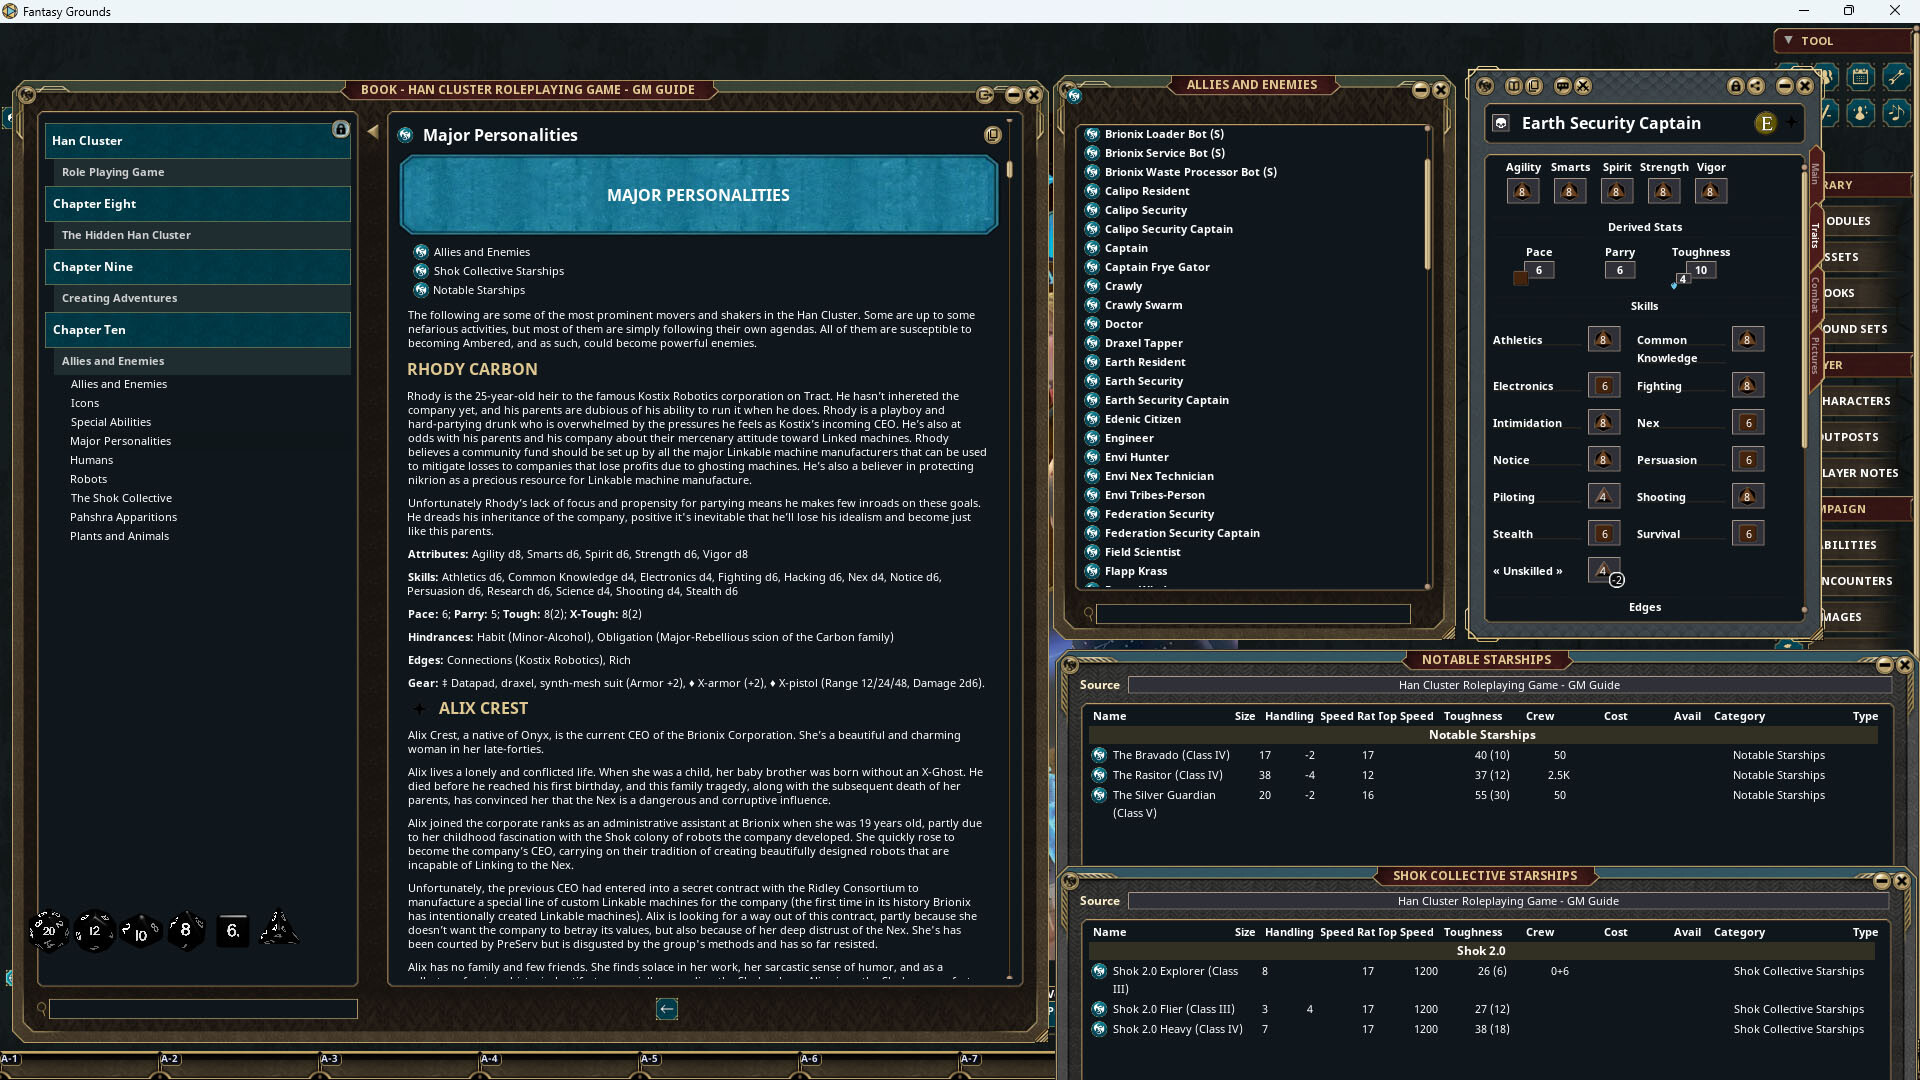Viewport: 1920px width, 1080px height.
Task: Click the chat bubble icon on the NPC sheet
Action: coord(1563,86)
